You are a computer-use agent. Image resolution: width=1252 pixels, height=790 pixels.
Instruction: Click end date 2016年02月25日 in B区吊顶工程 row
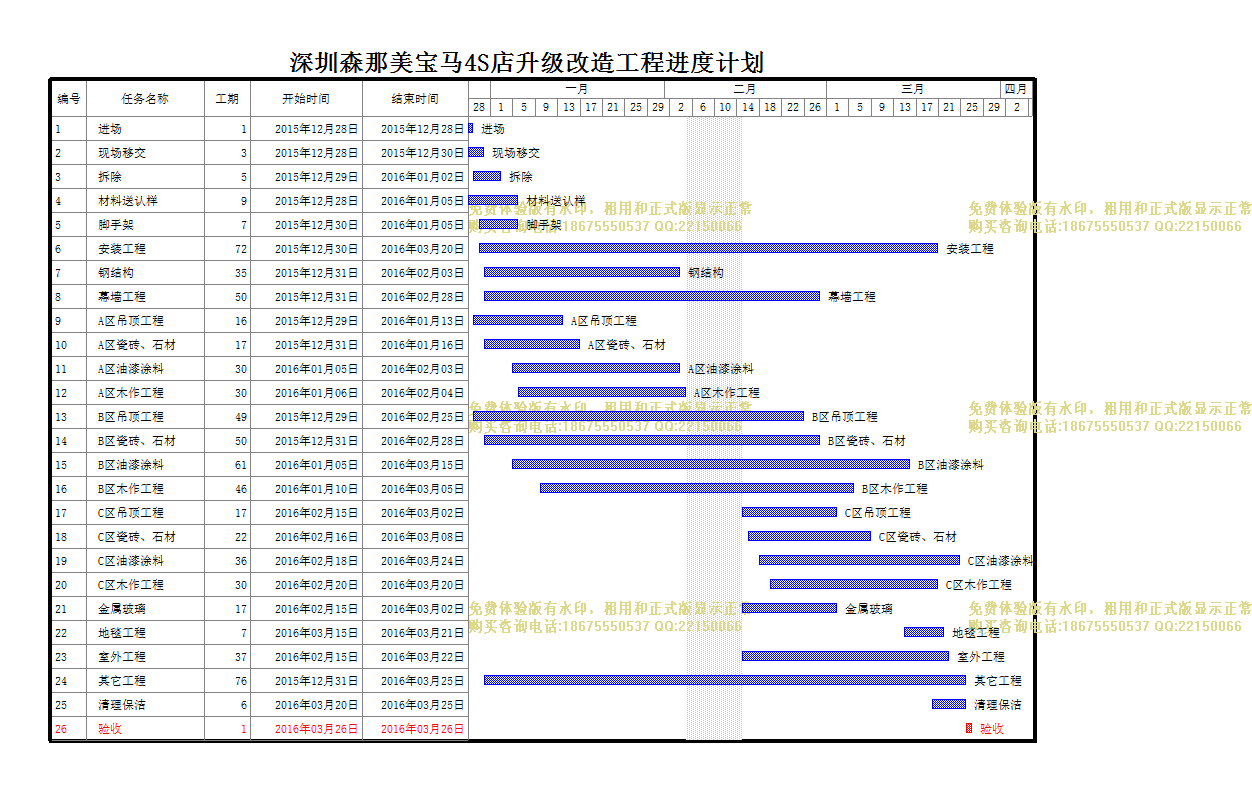(422, 417)
